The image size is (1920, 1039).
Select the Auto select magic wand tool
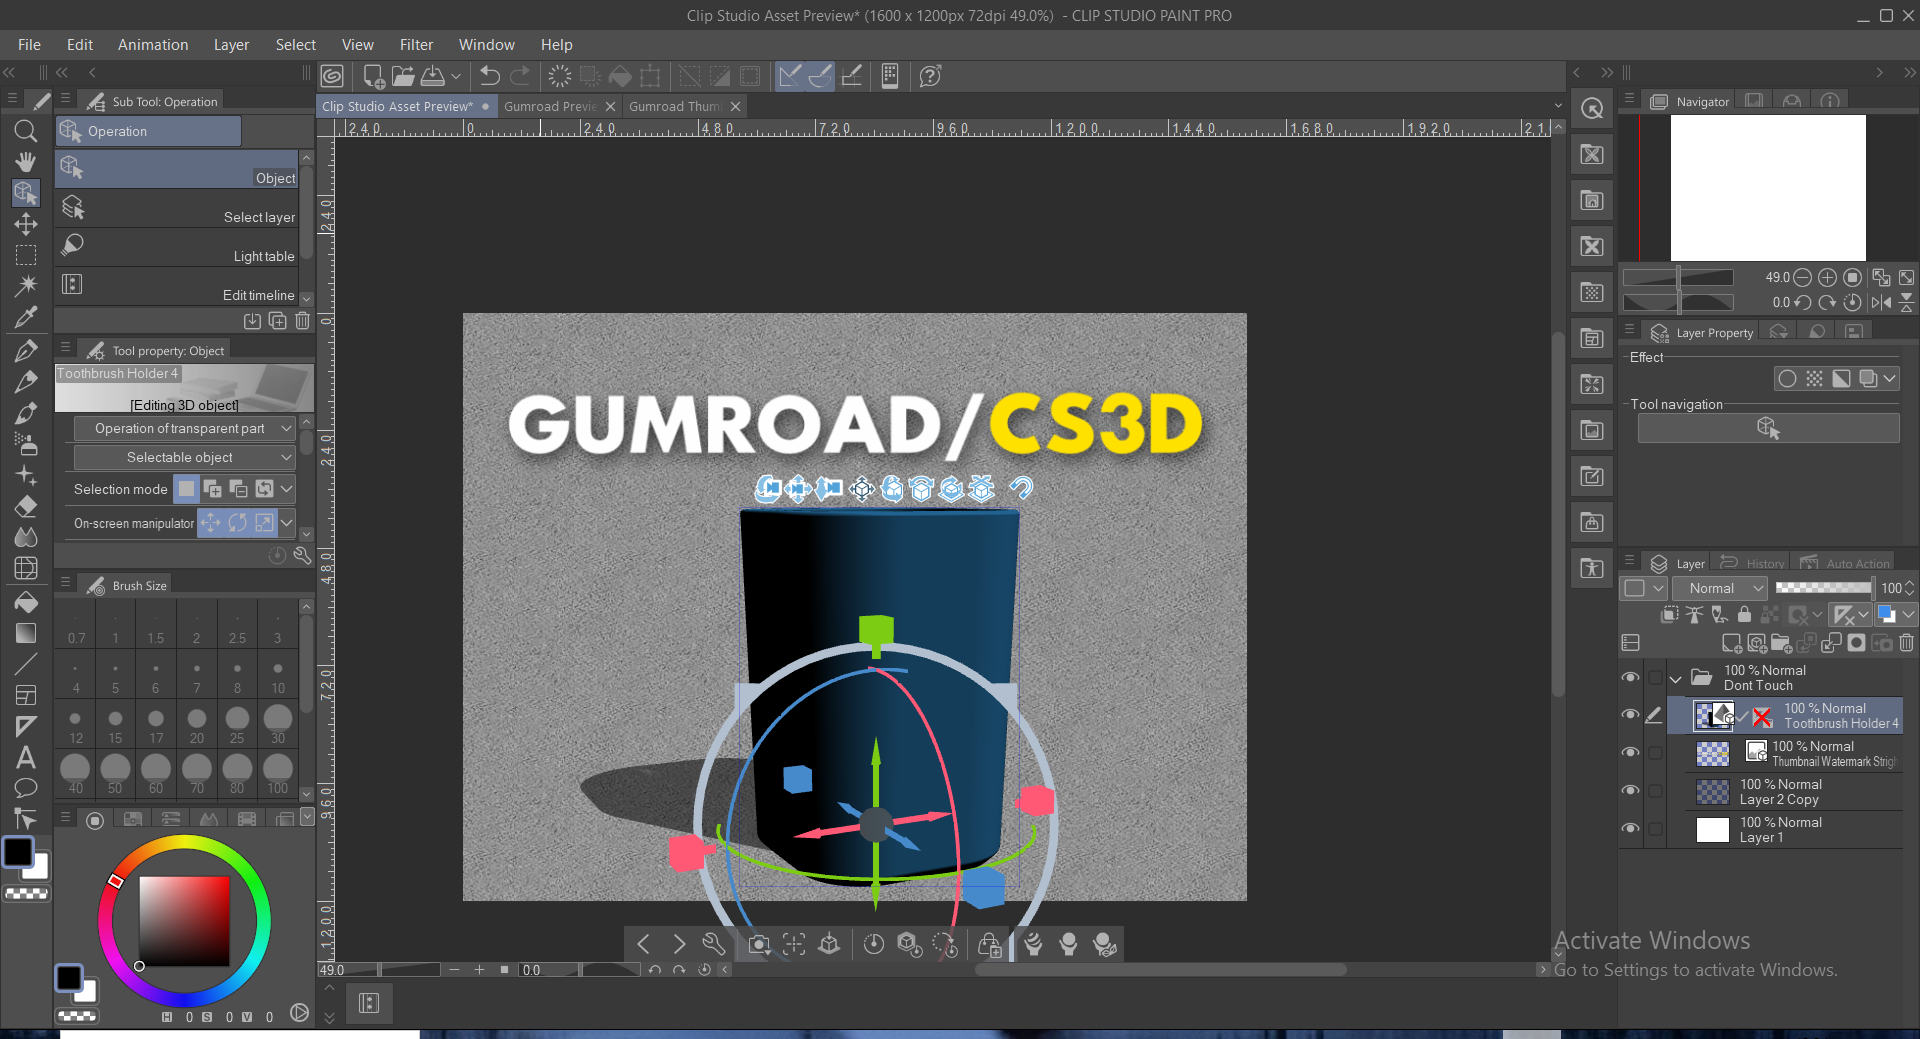[x=26, y=286]
